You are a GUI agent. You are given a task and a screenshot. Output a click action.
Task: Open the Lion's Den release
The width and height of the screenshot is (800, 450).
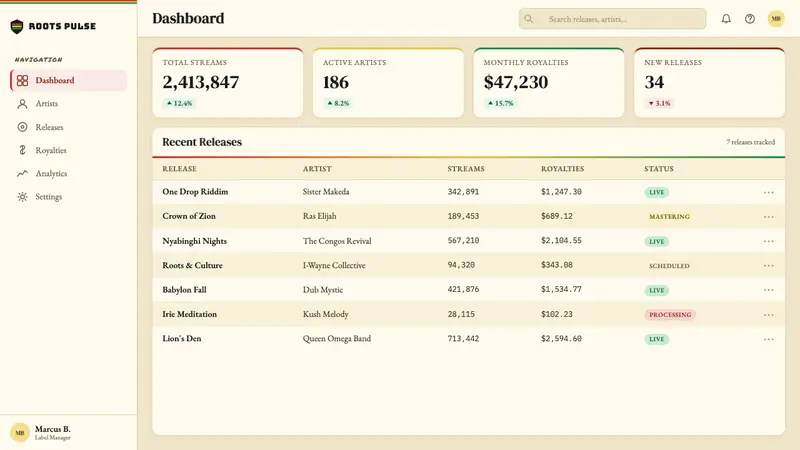pyautogui.click(x=182, y=339)
